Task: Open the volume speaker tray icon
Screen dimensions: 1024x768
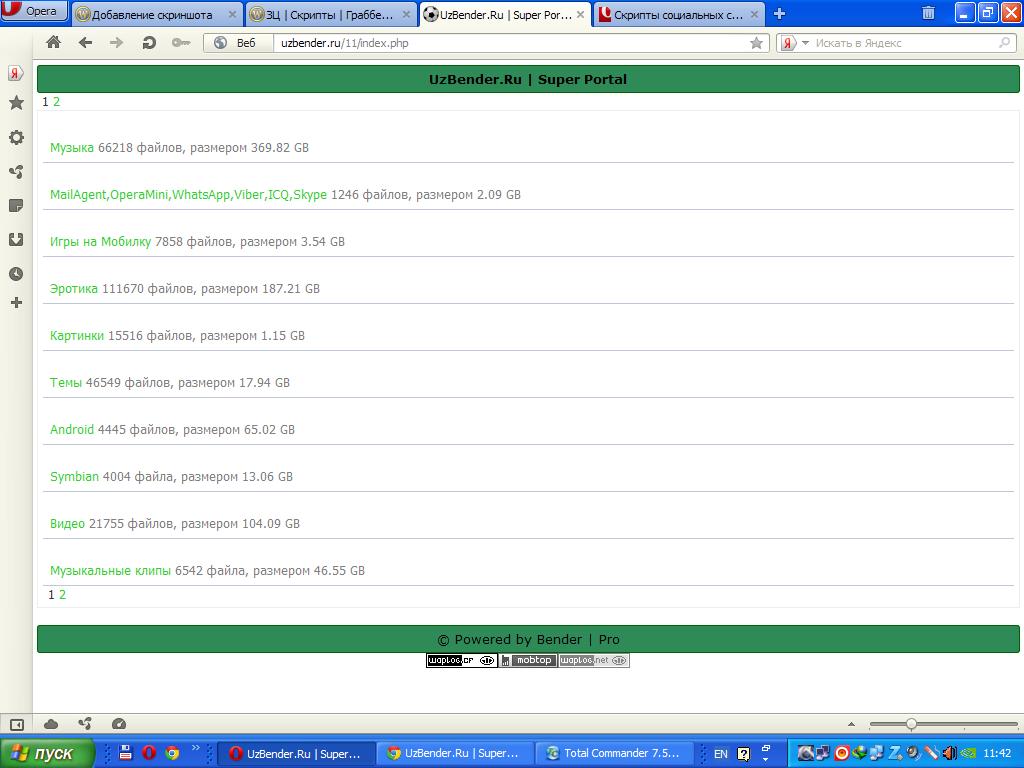Action: coord(949,753)
